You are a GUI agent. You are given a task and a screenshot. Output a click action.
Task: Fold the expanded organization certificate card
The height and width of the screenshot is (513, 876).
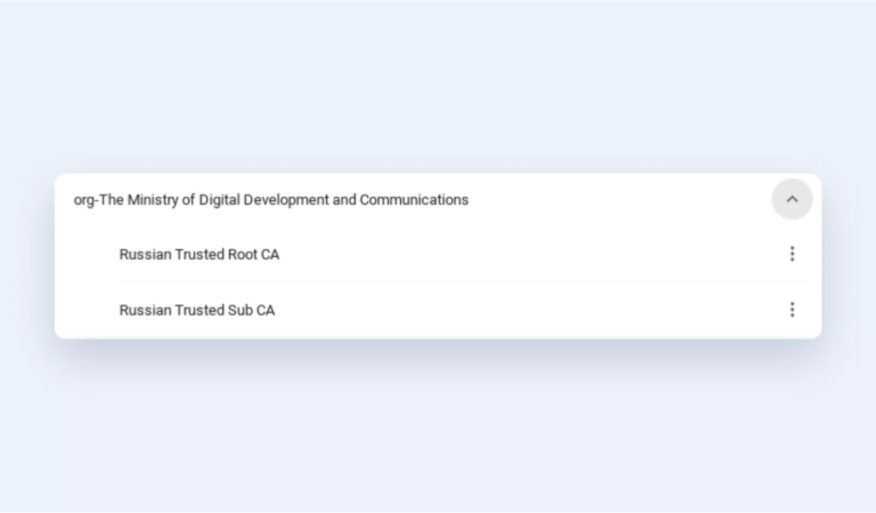[x=792, y=200]
